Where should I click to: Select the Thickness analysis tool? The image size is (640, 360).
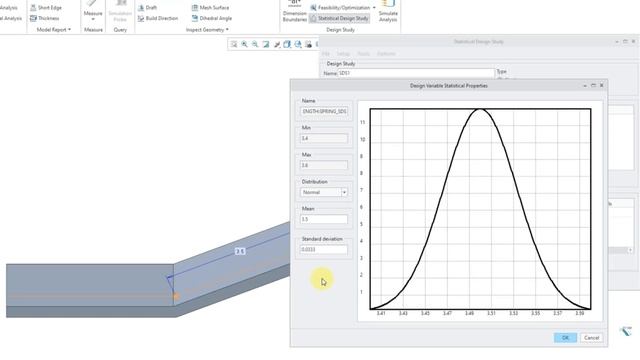coord(44,18)
